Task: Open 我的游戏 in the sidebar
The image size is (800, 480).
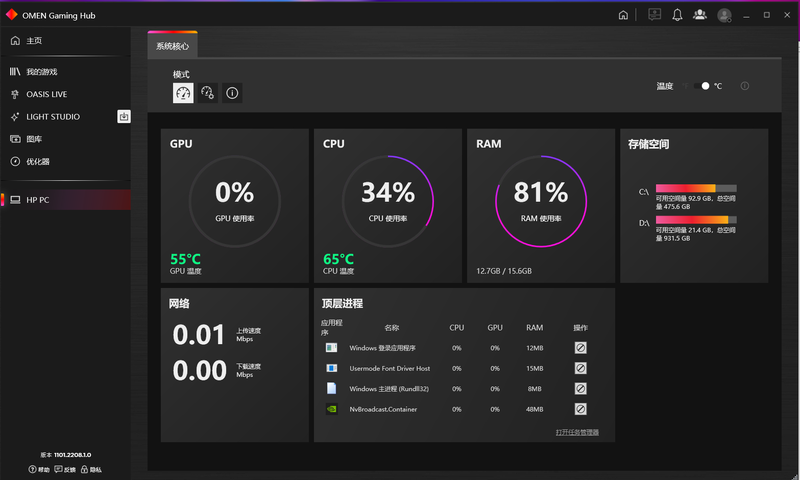Action: tap(41, 72)
